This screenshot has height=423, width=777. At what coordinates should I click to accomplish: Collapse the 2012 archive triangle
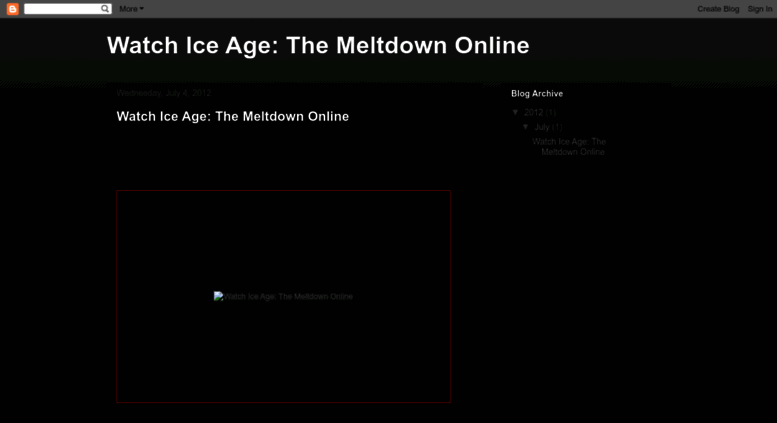pyautogui.click(x=515, y=112)
